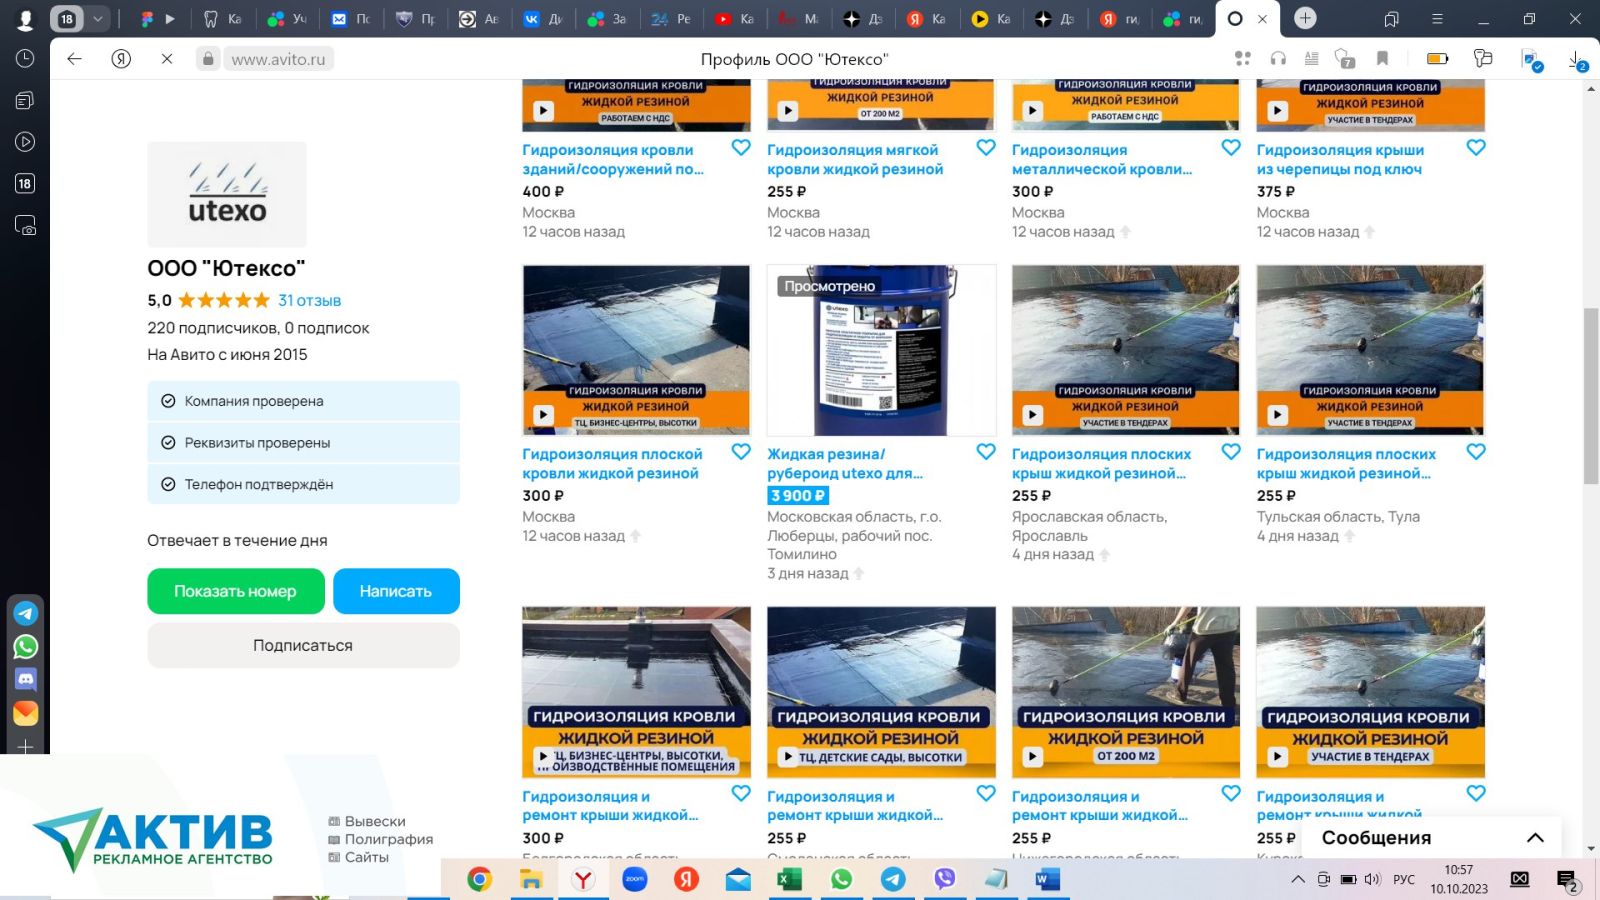Favorite the Жидкая резина/рубероид utexo listing
Image resolution: width=1600 pixels, height=900 pixels.
tap(986, 451)
